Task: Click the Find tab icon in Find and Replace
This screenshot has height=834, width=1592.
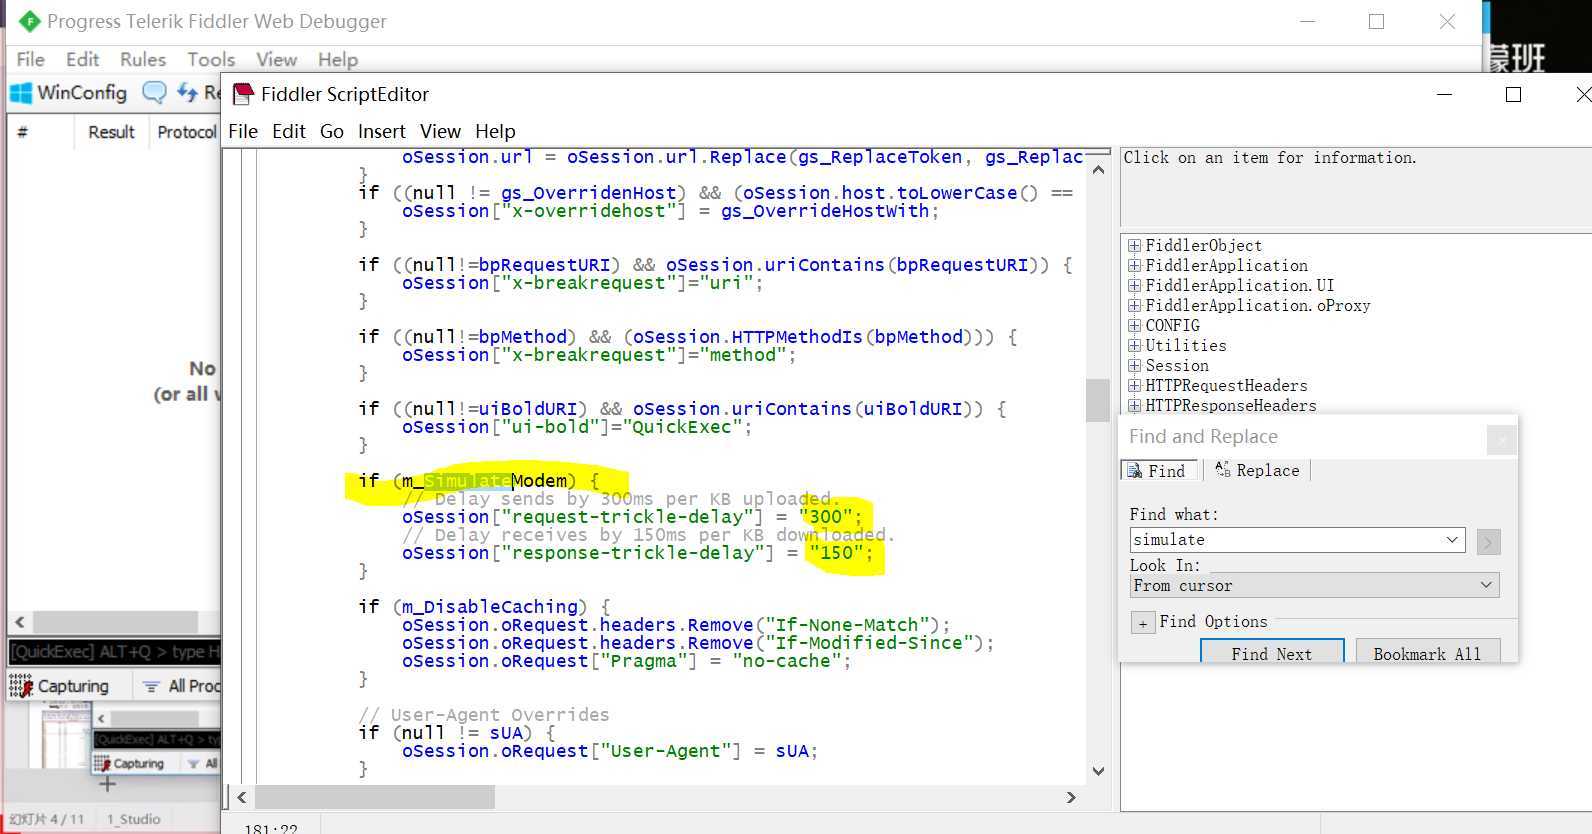Action: pyautogui.click(x=1134, y=470)
